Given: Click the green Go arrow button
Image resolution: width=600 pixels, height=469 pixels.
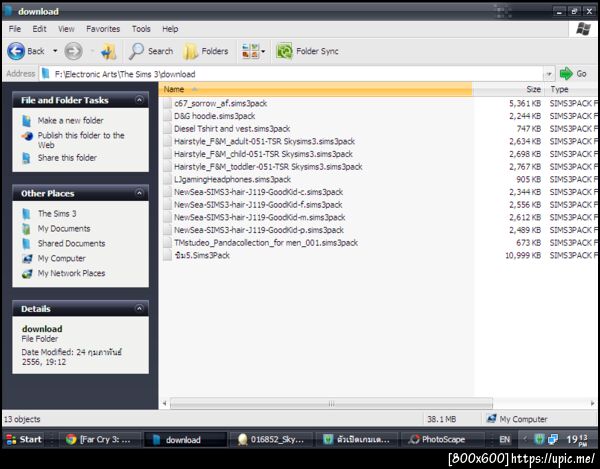Looking at the screenshot, I should 566,73.
